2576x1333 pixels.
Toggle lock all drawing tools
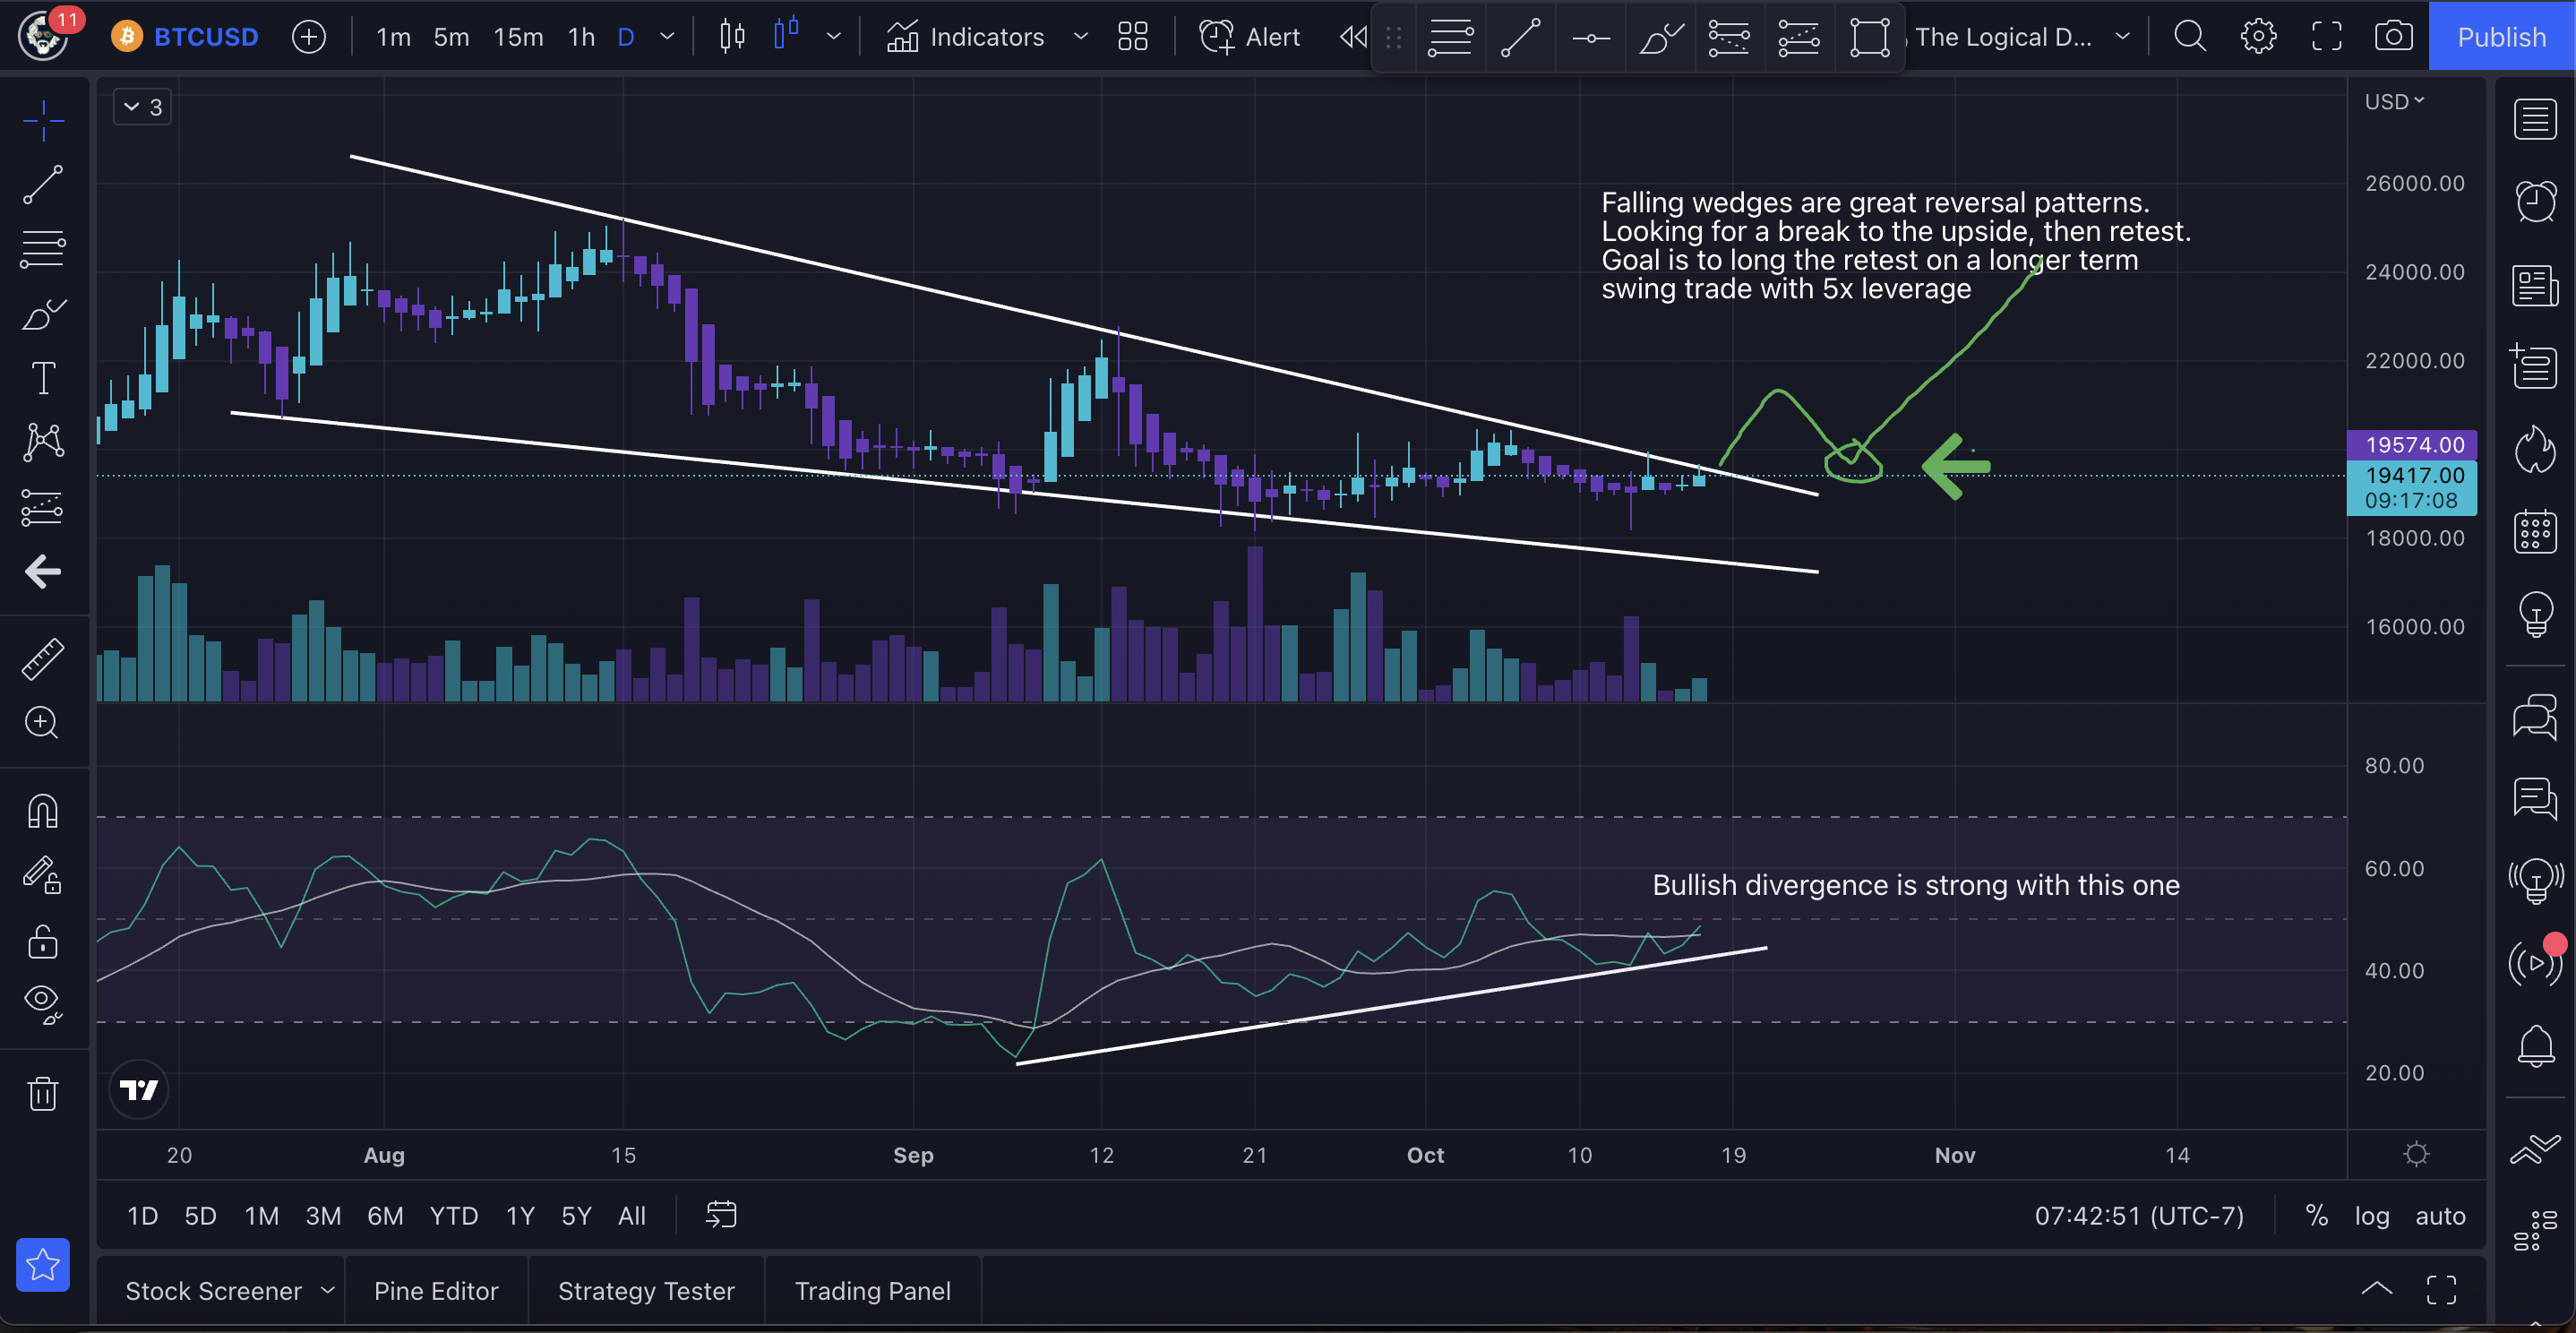(43, 941)
